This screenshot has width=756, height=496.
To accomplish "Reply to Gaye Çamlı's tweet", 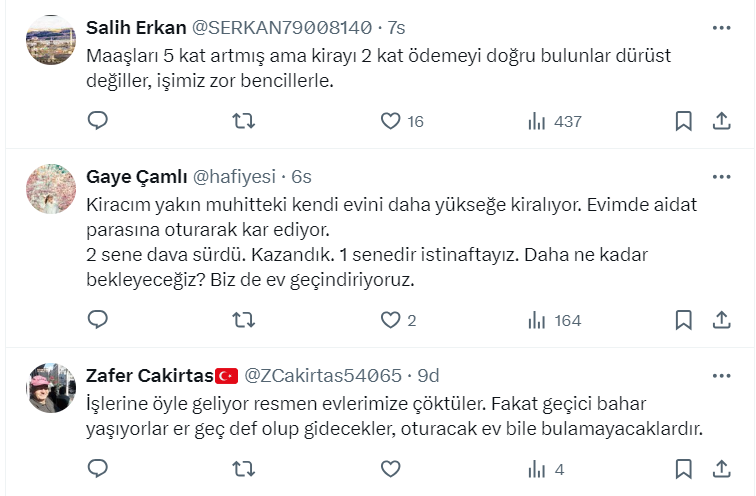I will pyautogui.click(x=98, y=320).
